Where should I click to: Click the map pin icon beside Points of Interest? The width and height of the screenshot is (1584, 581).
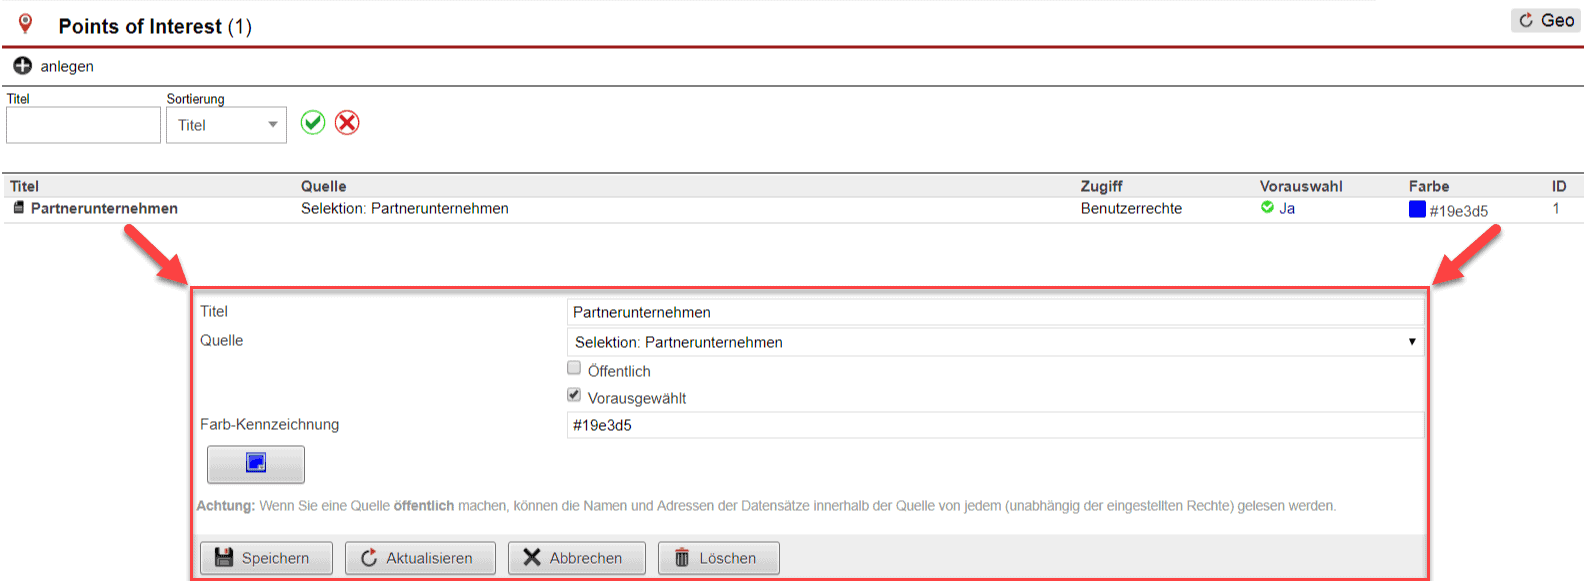point(26,24)
